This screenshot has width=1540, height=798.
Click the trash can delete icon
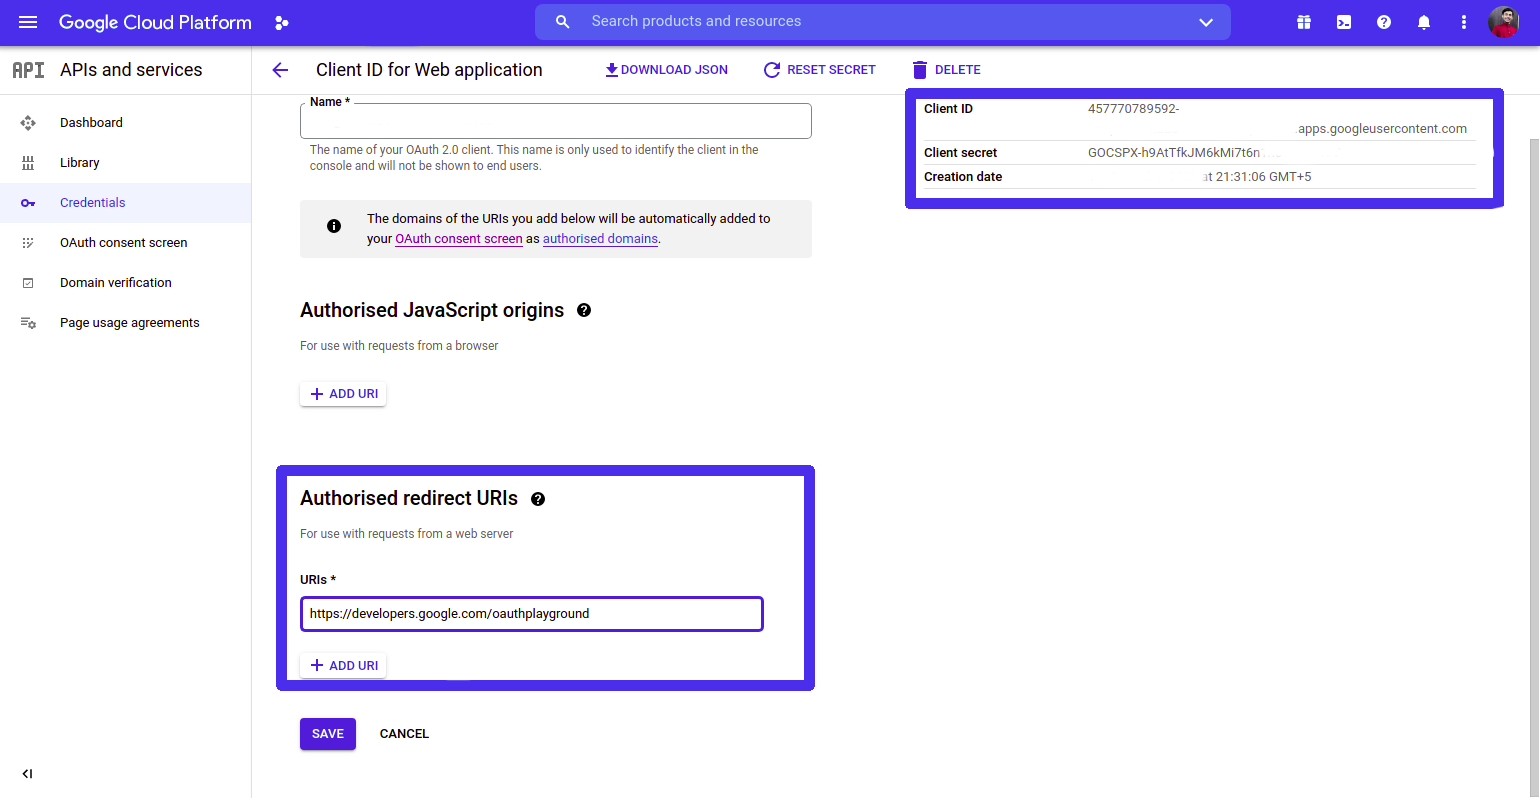[x=920, y=70]
